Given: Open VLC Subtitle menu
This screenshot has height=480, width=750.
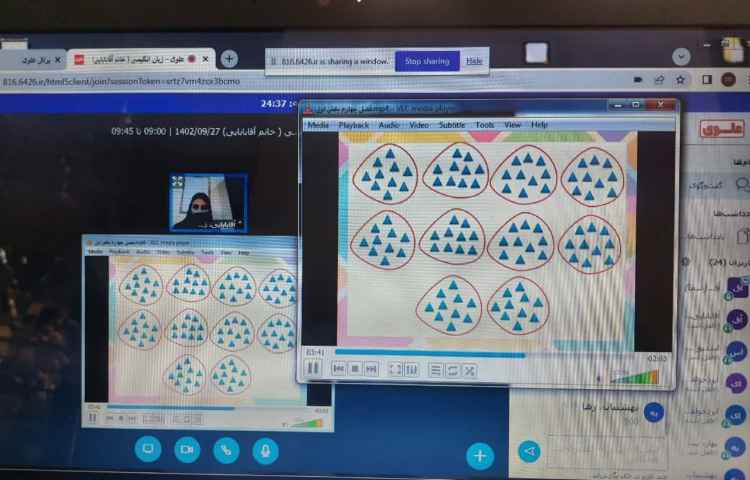Looking at the screenshot, I should point(452,125).
